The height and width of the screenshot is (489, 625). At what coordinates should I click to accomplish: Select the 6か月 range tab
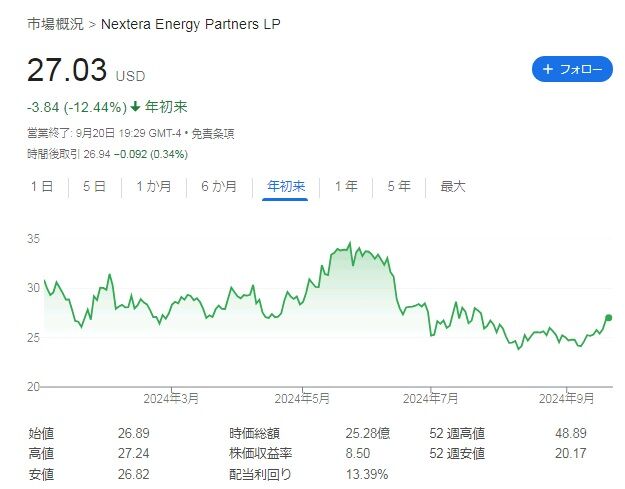(x=219, y=186)
